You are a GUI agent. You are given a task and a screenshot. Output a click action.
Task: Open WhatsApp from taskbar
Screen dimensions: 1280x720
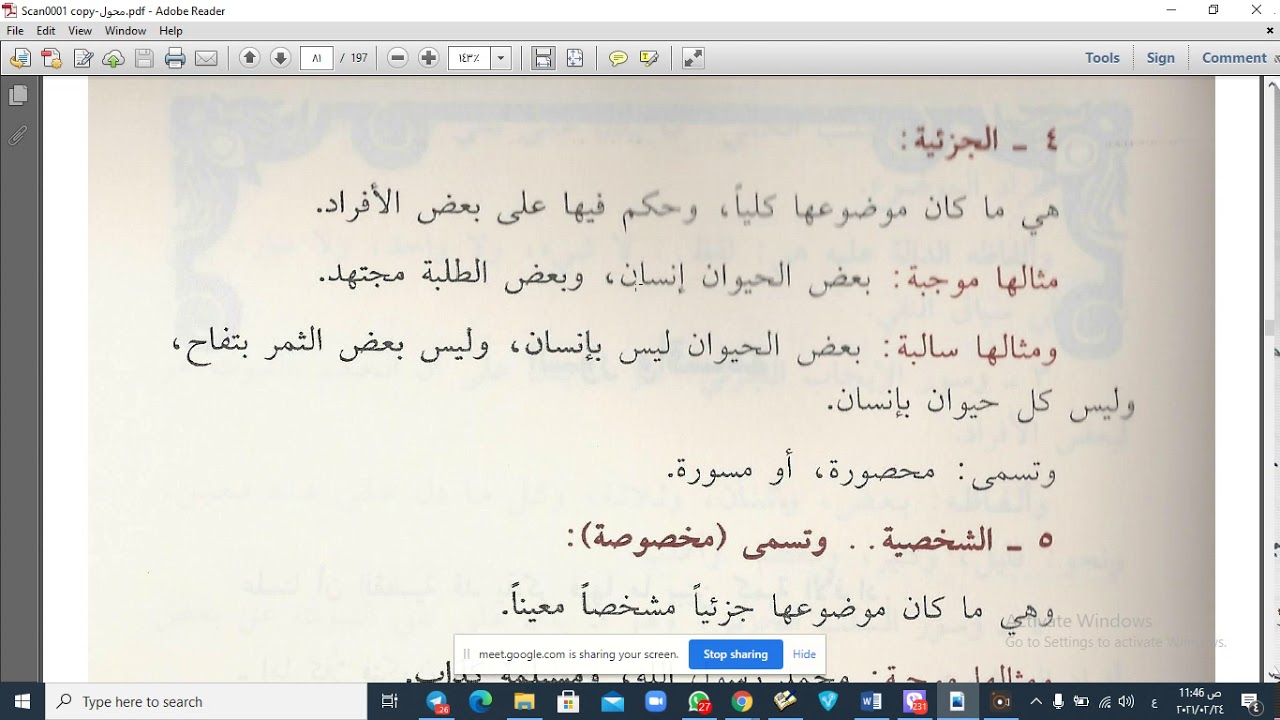click(698, 701)
